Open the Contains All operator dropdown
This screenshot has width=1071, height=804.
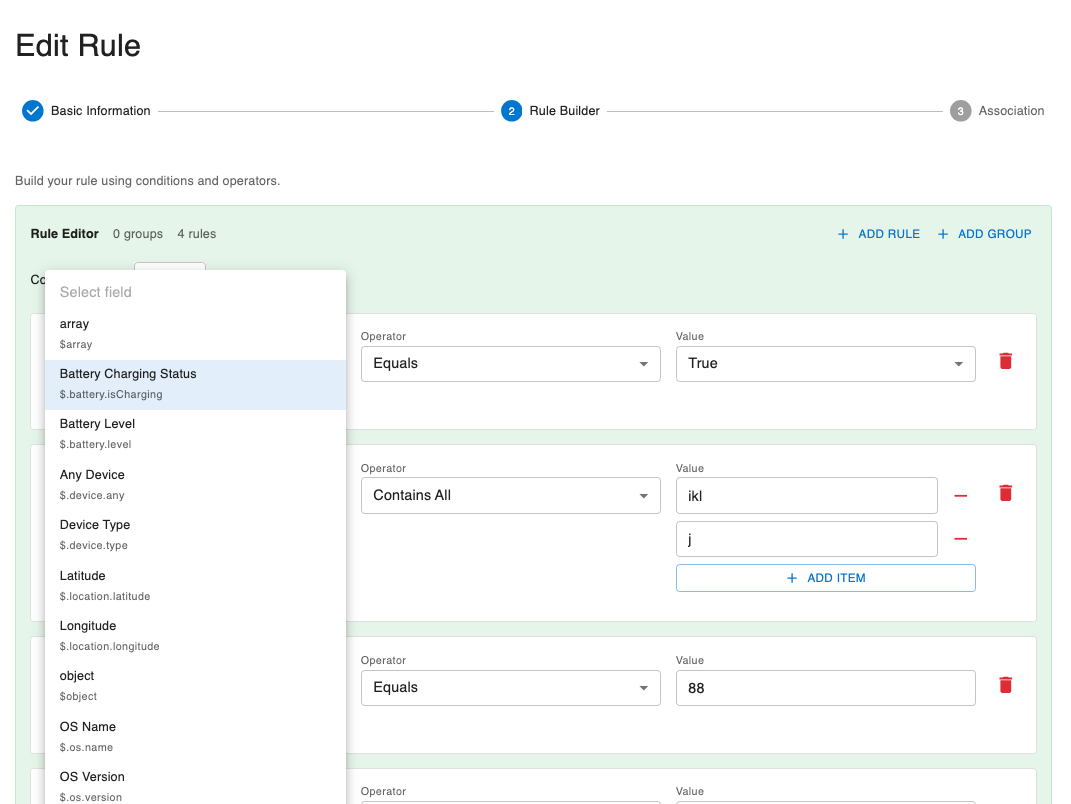[x=510, y=495]
